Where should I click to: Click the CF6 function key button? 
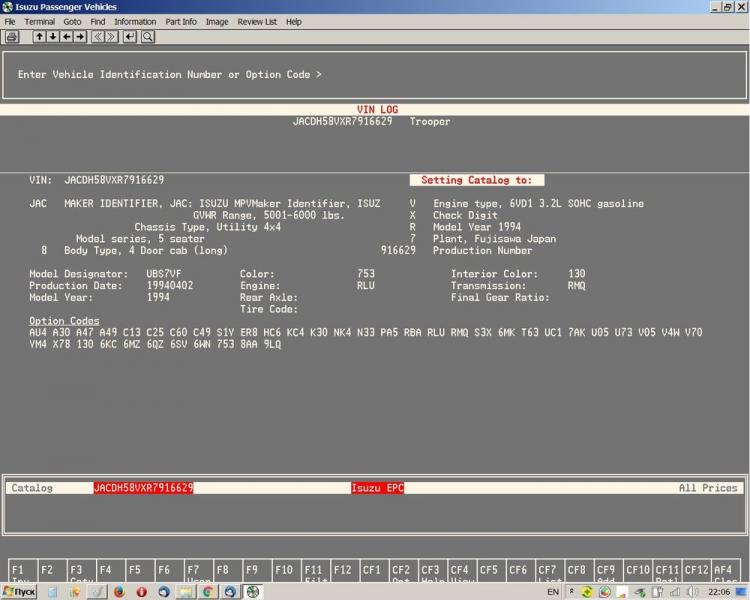pos(520,570)
